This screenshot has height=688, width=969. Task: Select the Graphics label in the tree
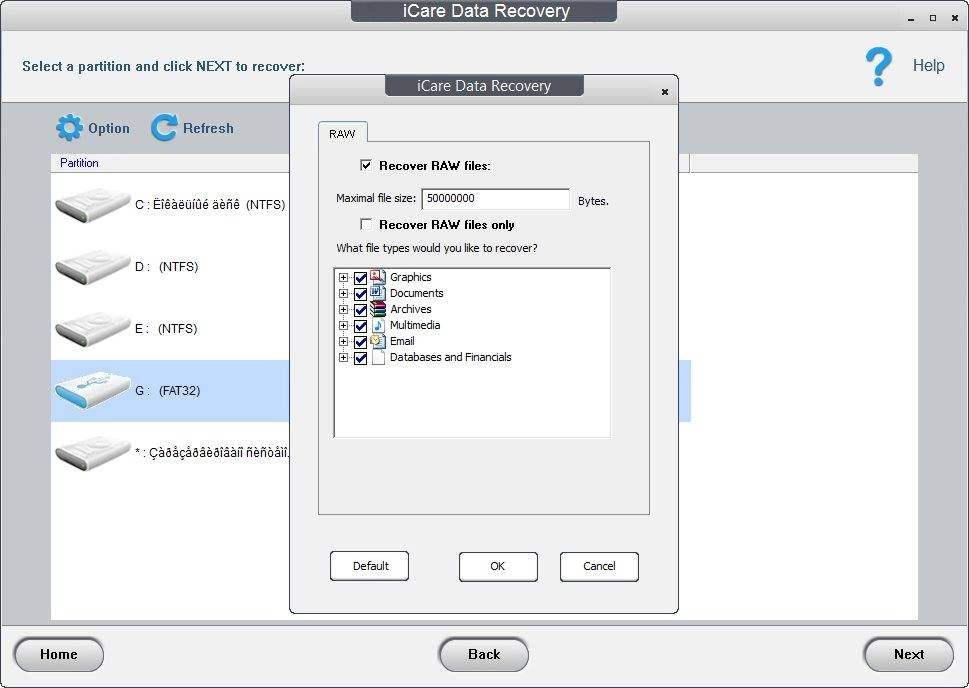point(410,277)
